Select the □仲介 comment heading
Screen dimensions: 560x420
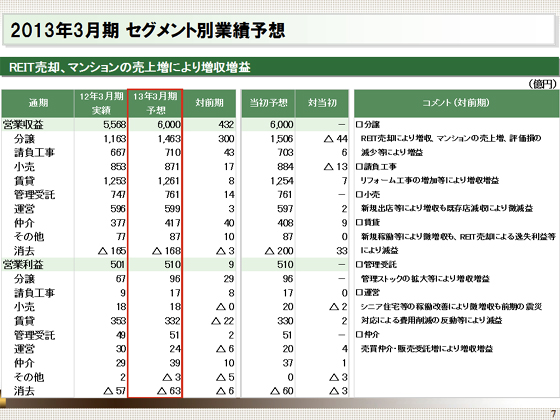point(368,335)
